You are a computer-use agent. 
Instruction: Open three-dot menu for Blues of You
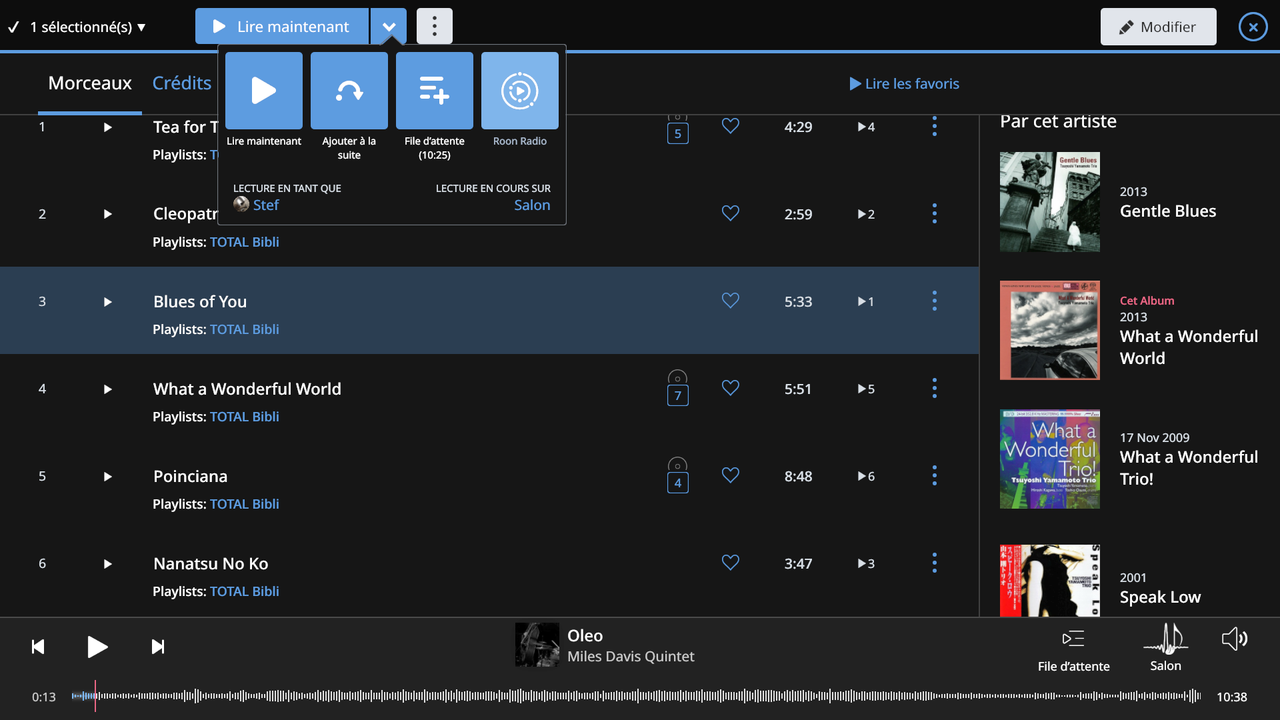(x=934, y=300)
